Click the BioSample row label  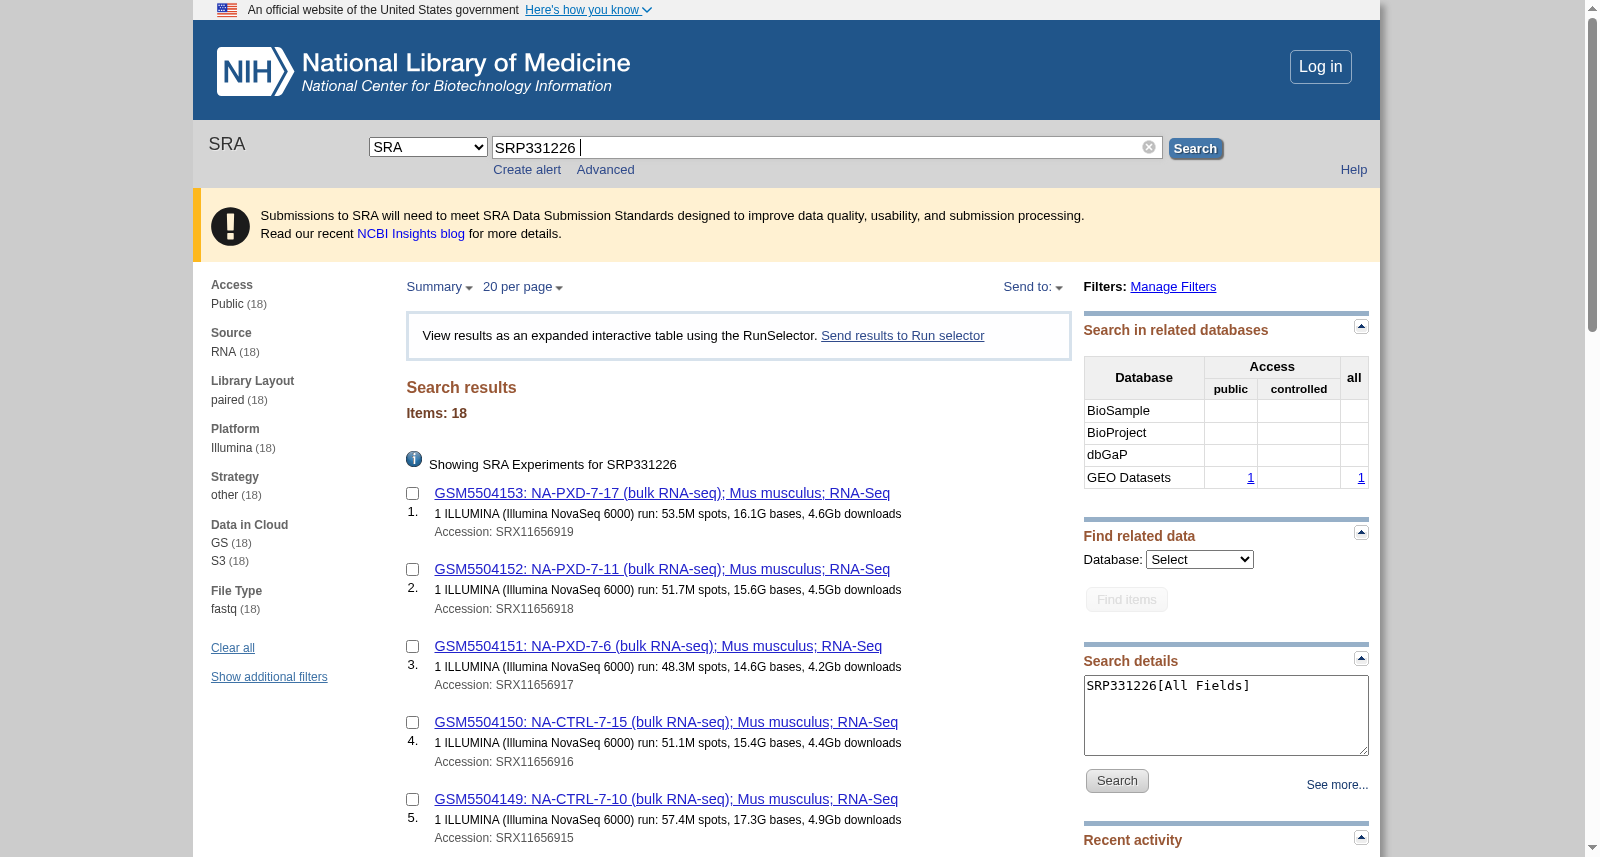click(1118, 411)
